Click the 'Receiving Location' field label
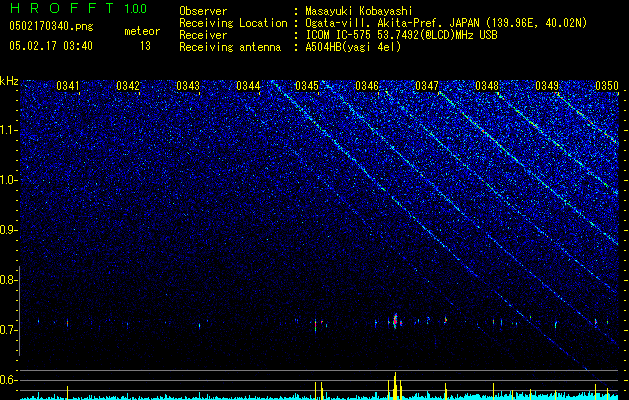 point(233,23)
